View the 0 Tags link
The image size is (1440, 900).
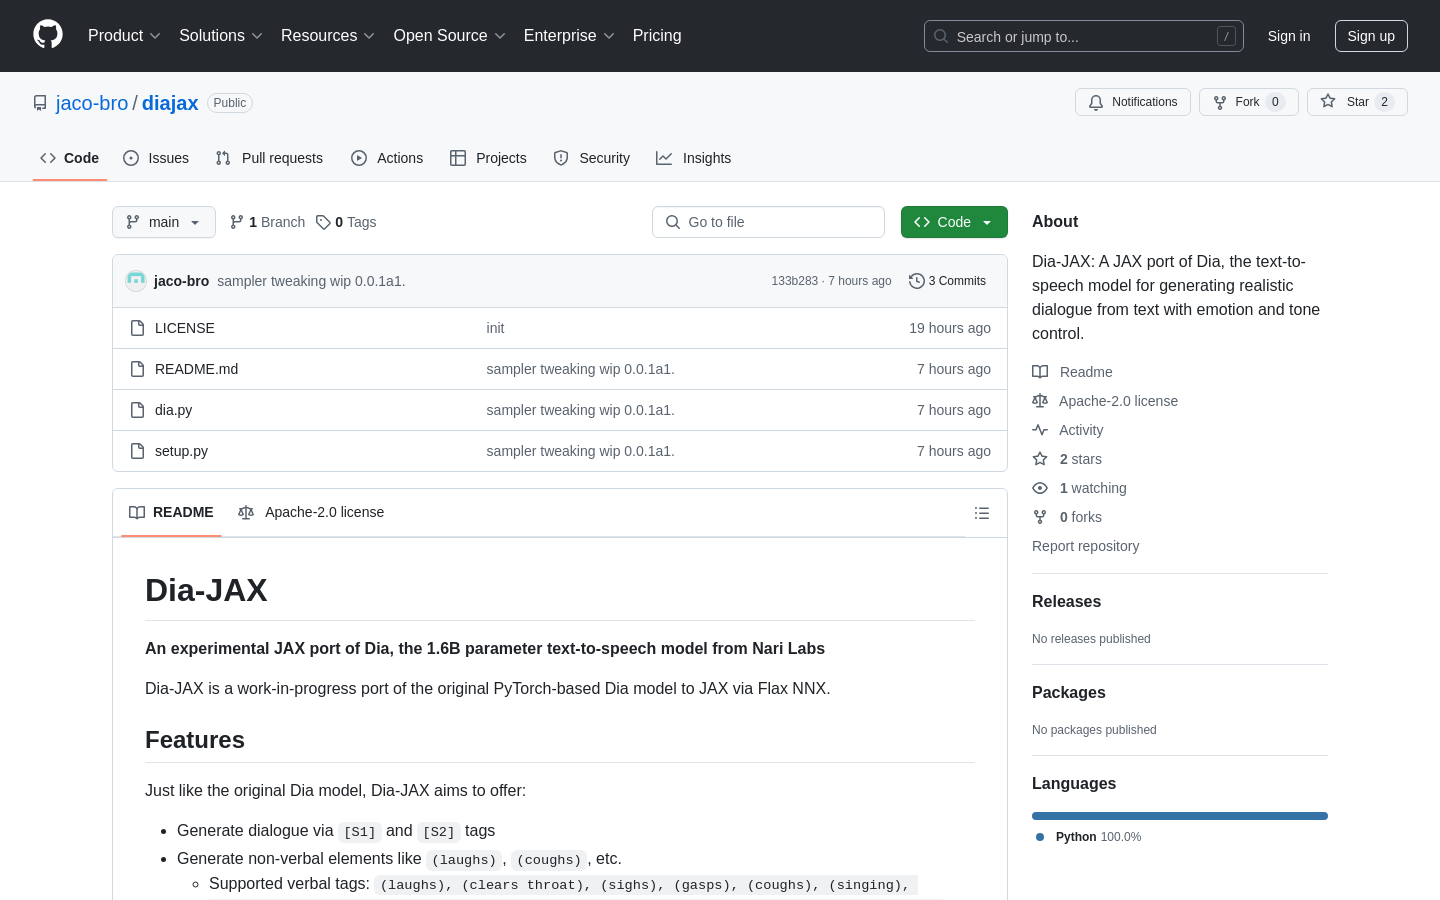[346, 222]
